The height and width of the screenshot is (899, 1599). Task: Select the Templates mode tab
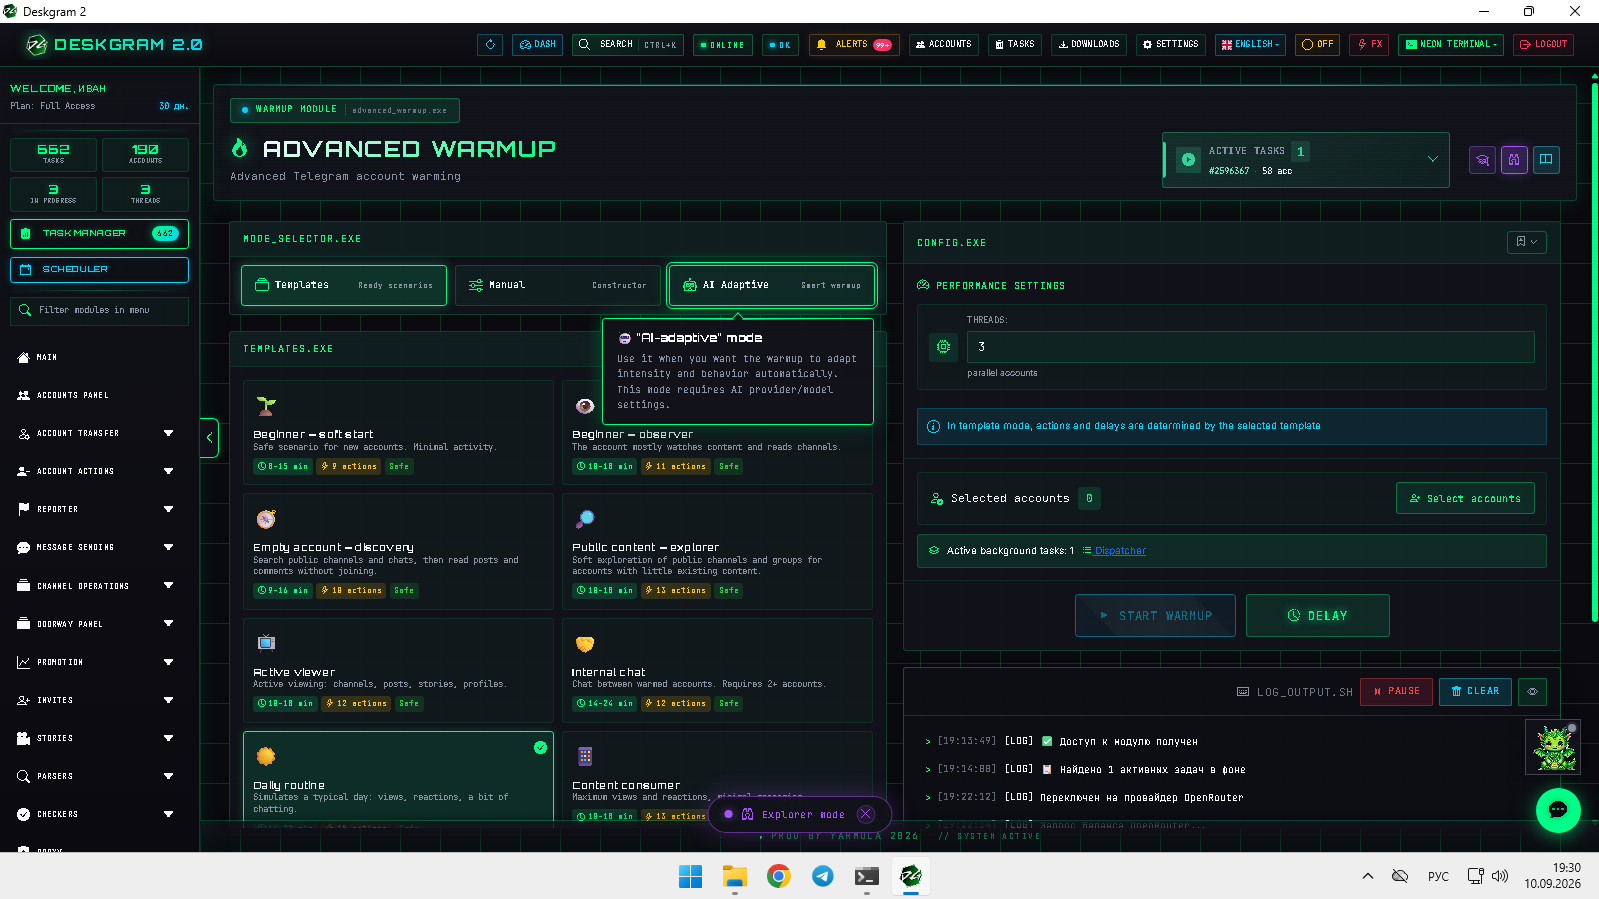tap(344, 285)
